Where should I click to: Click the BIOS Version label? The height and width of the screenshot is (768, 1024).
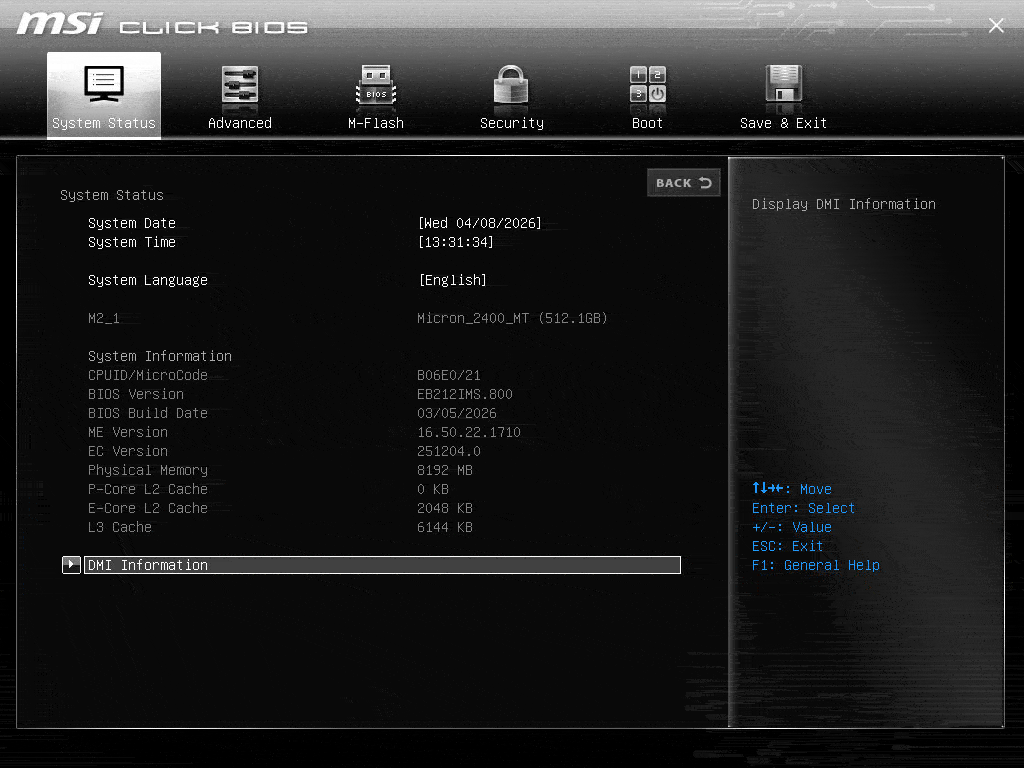[x=136, y=394]
